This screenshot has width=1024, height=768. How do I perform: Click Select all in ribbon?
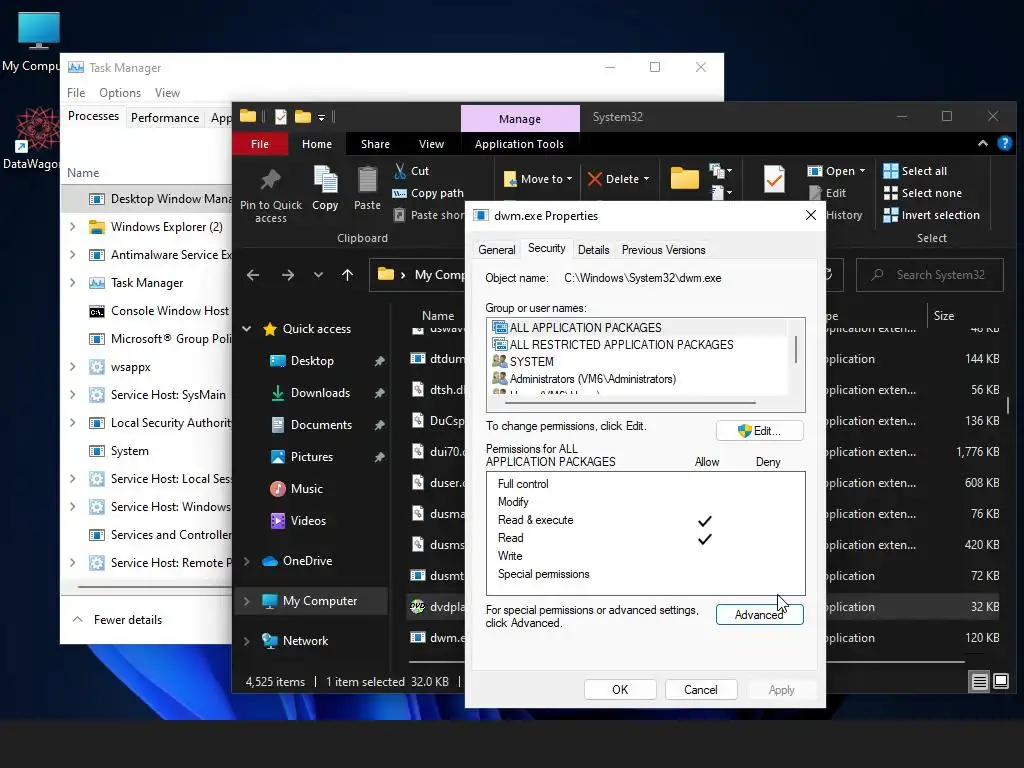(x=915, y=171)
